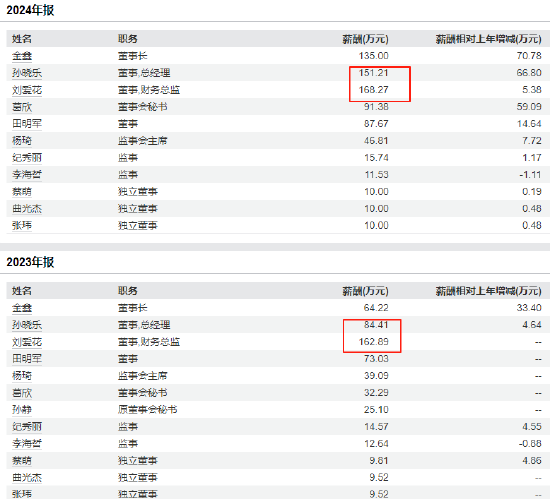This screenshot has height=499, width=550.
Task: Open the 董事会秘书's name link in the 2024年报 table
Action: 22,107
